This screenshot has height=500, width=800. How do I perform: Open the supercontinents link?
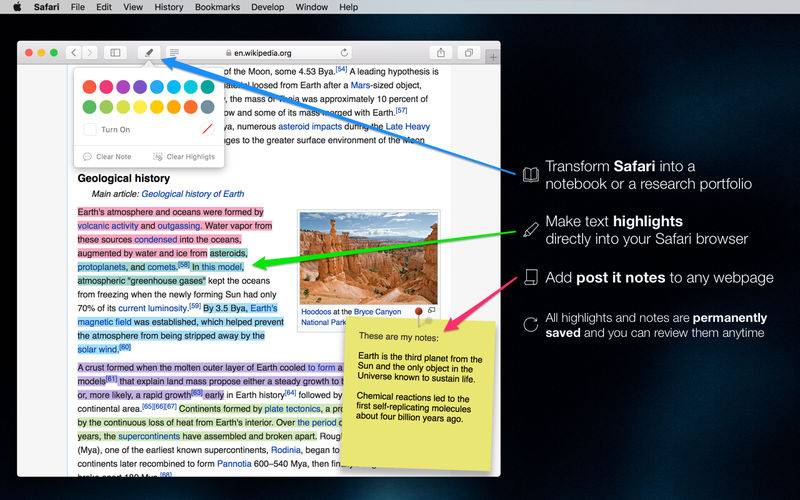(149, 436)
